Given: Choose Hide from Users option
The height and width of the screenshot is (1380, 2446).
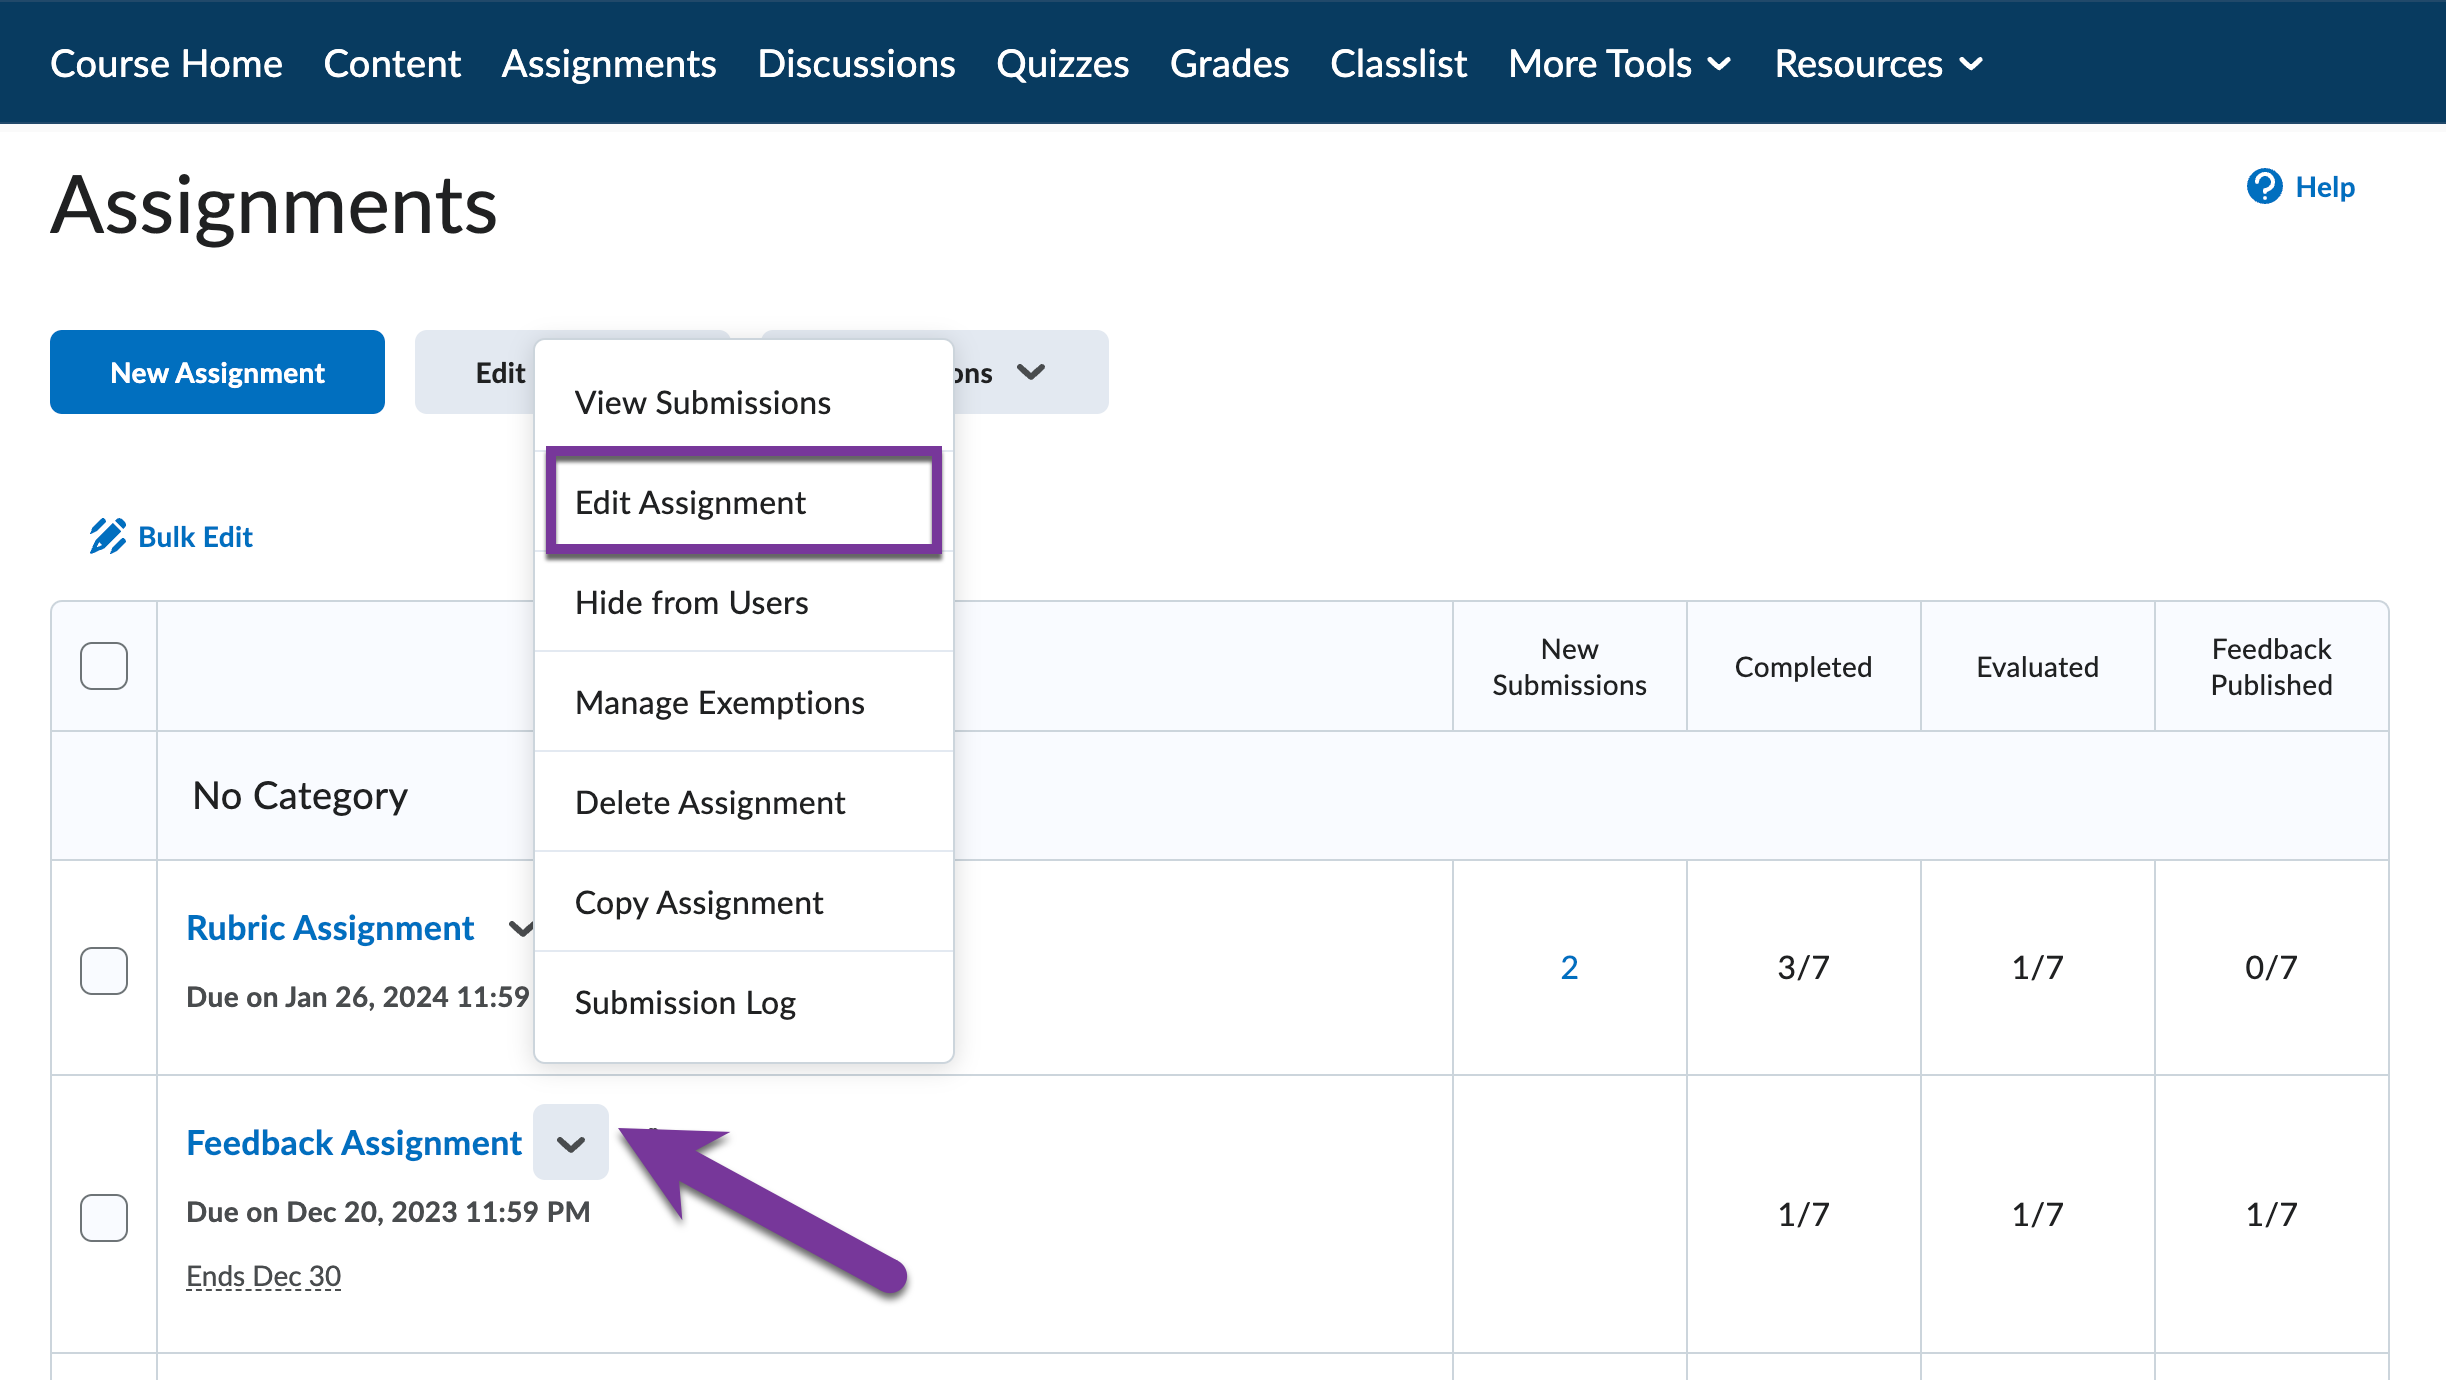Looking at the screenshot, I should coord(691,602).
